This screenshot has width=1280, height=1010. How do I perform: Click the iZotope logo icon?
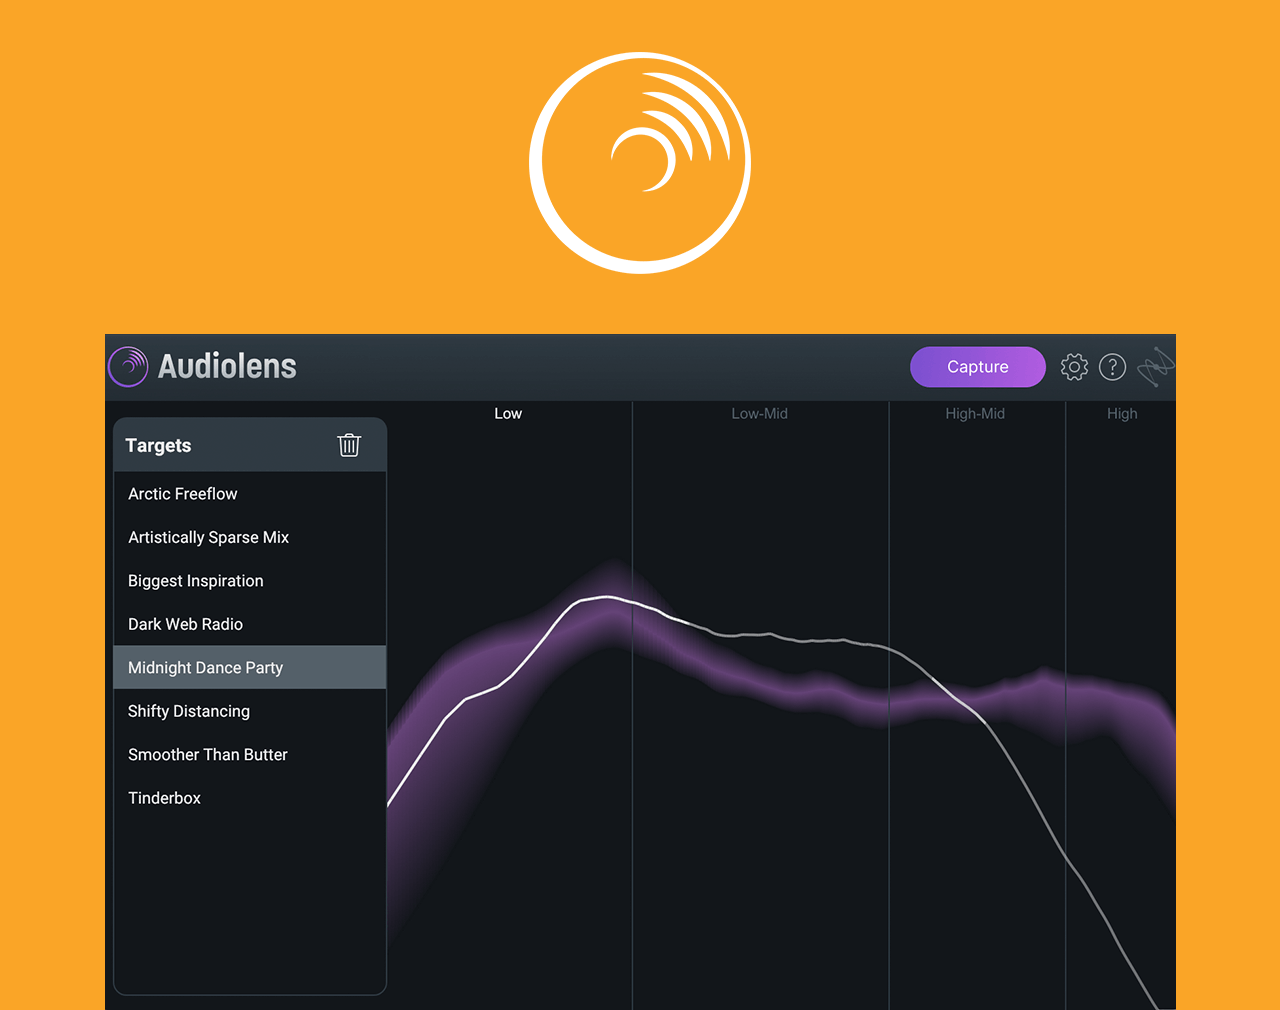[x=1156, y=367]
